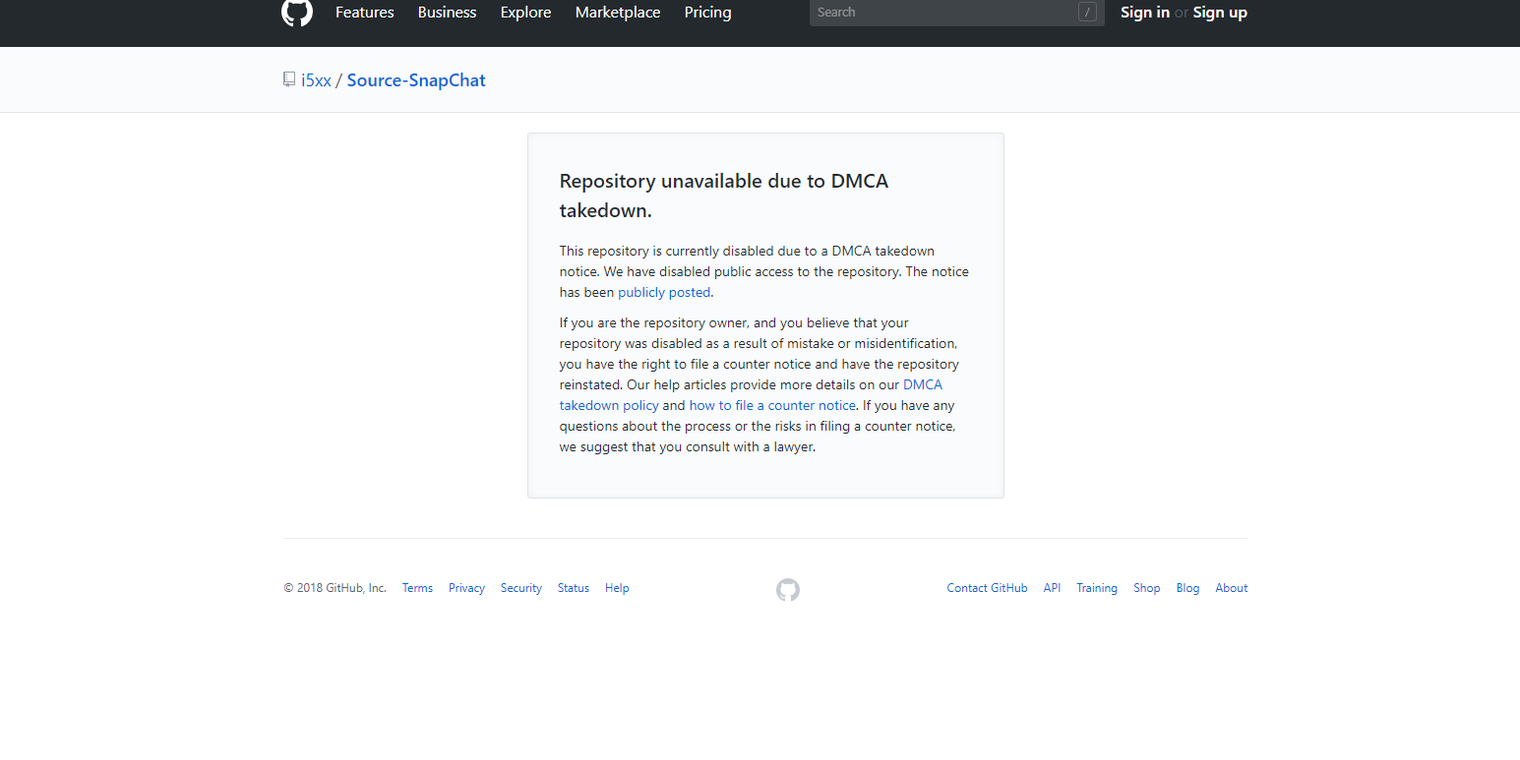Click the "© 2018 GitHub, Inc." copyright text
The height and width of the screenshot is (760, 1520).
pyautogui.click(x=335, y=588)
